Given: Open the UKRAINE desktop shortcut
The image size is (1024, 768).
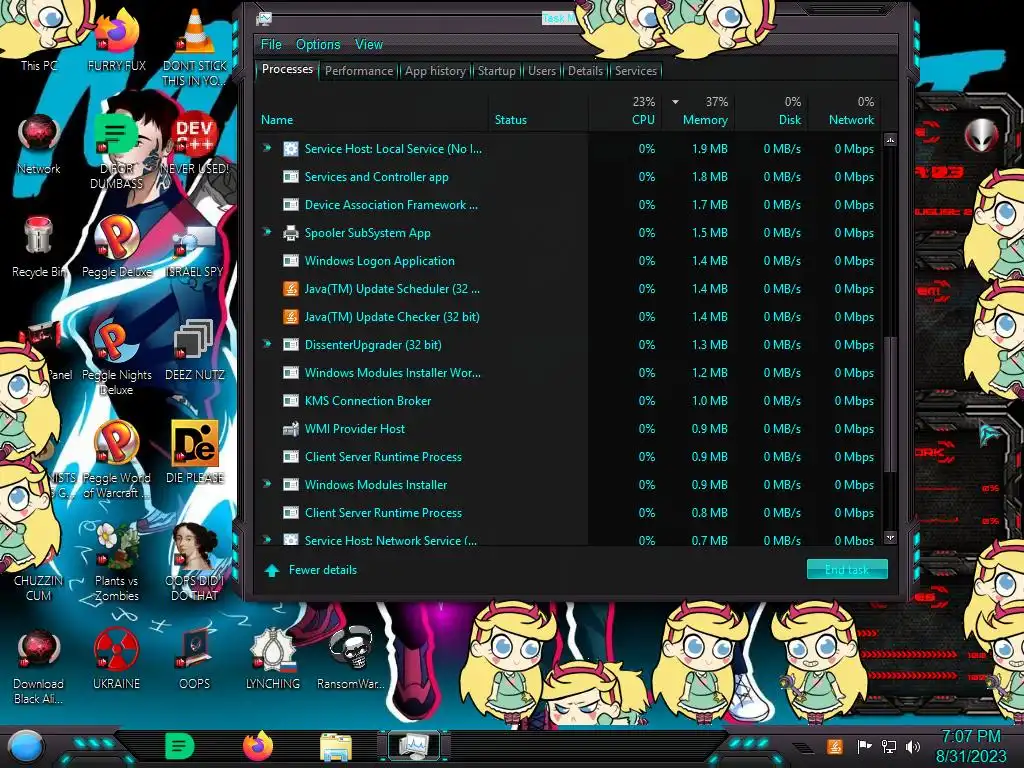Looking at the screenshot, I should pyautogui.click(x=117, y=660).
